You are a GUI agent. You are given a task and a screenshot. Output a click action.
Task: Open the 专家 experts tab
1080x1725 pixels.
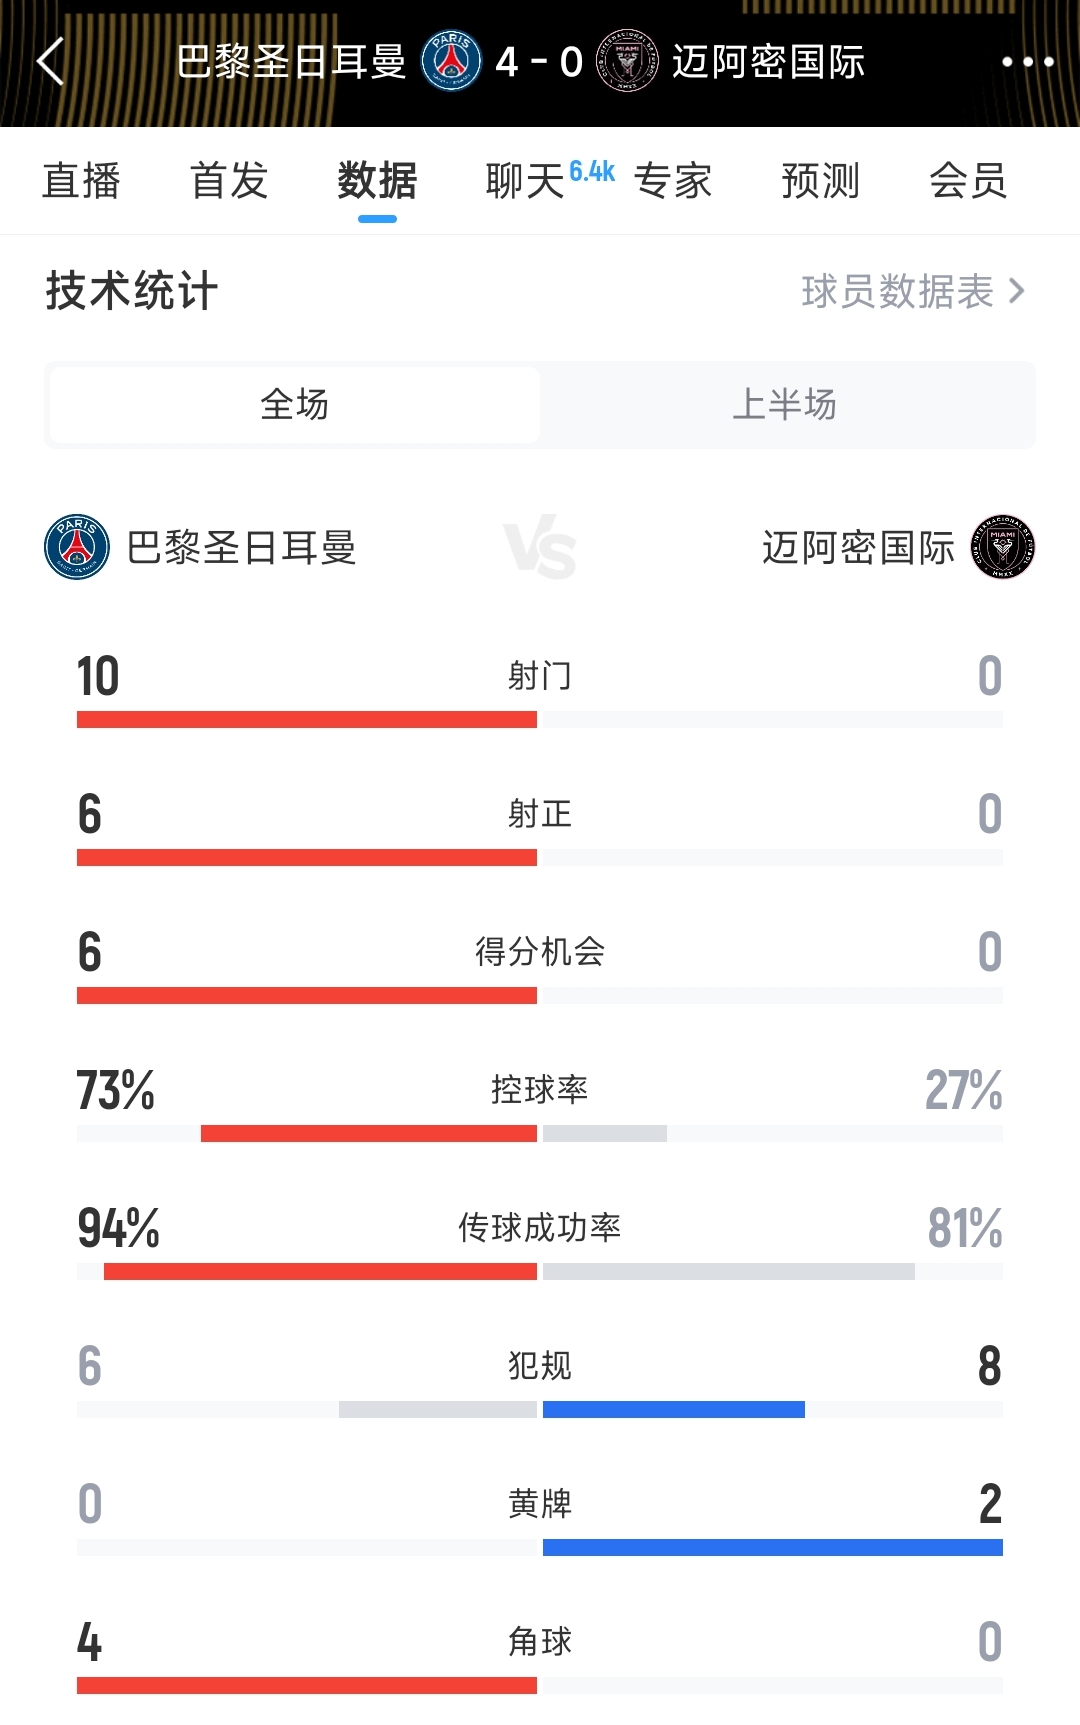point(672,181)
